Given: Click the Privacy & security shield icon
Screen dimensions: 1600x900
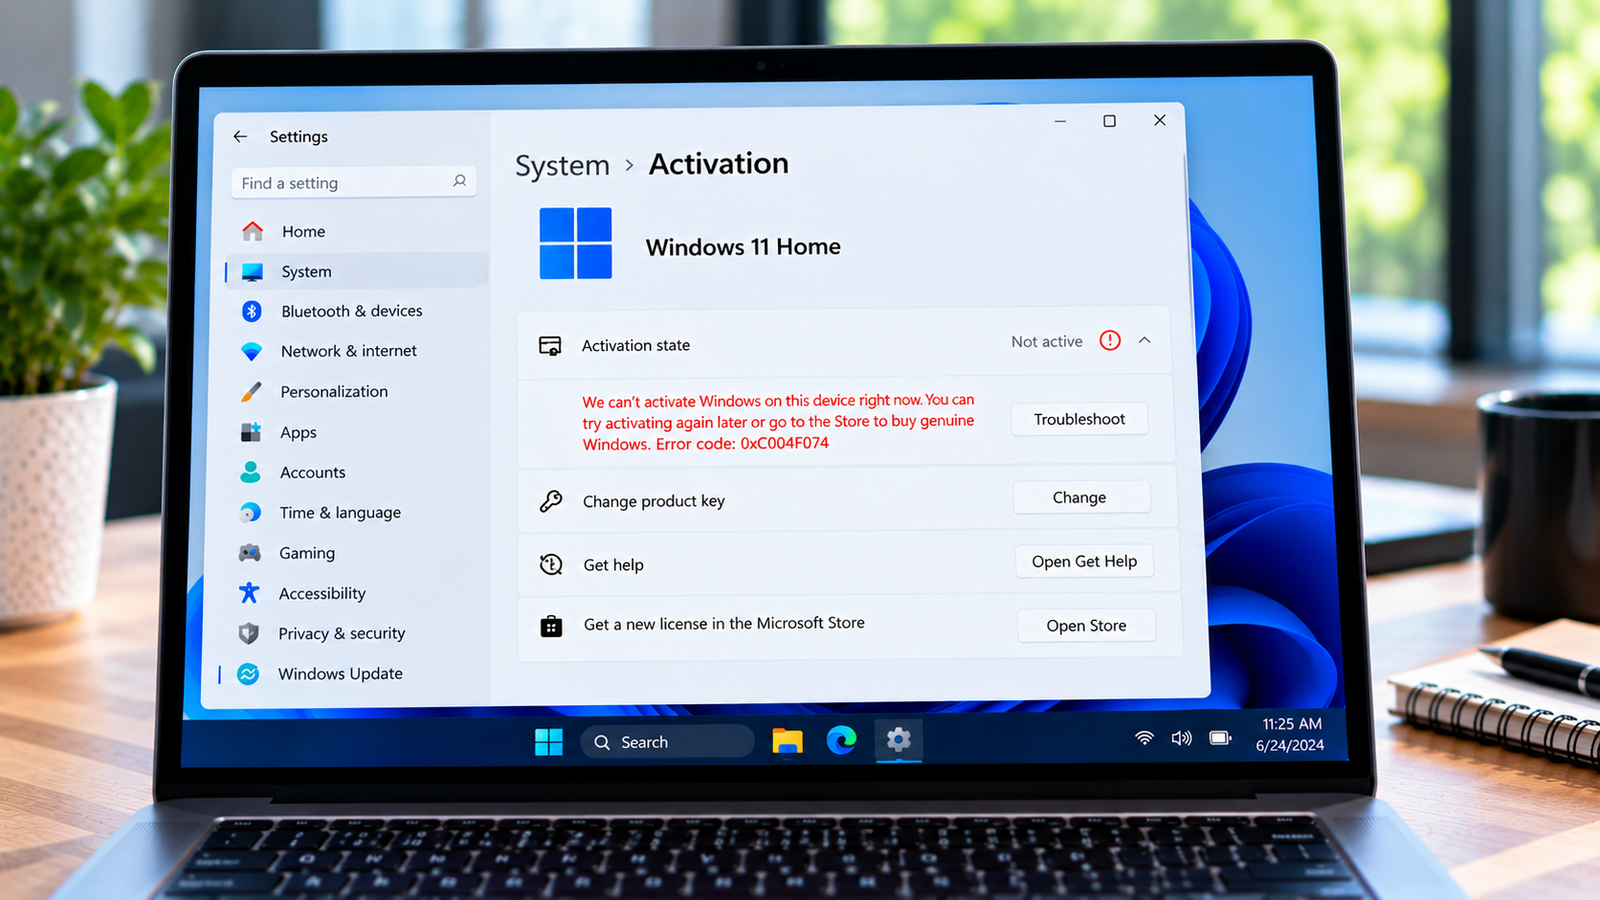Looking at the screenshot, I should (x=249, y=633).
